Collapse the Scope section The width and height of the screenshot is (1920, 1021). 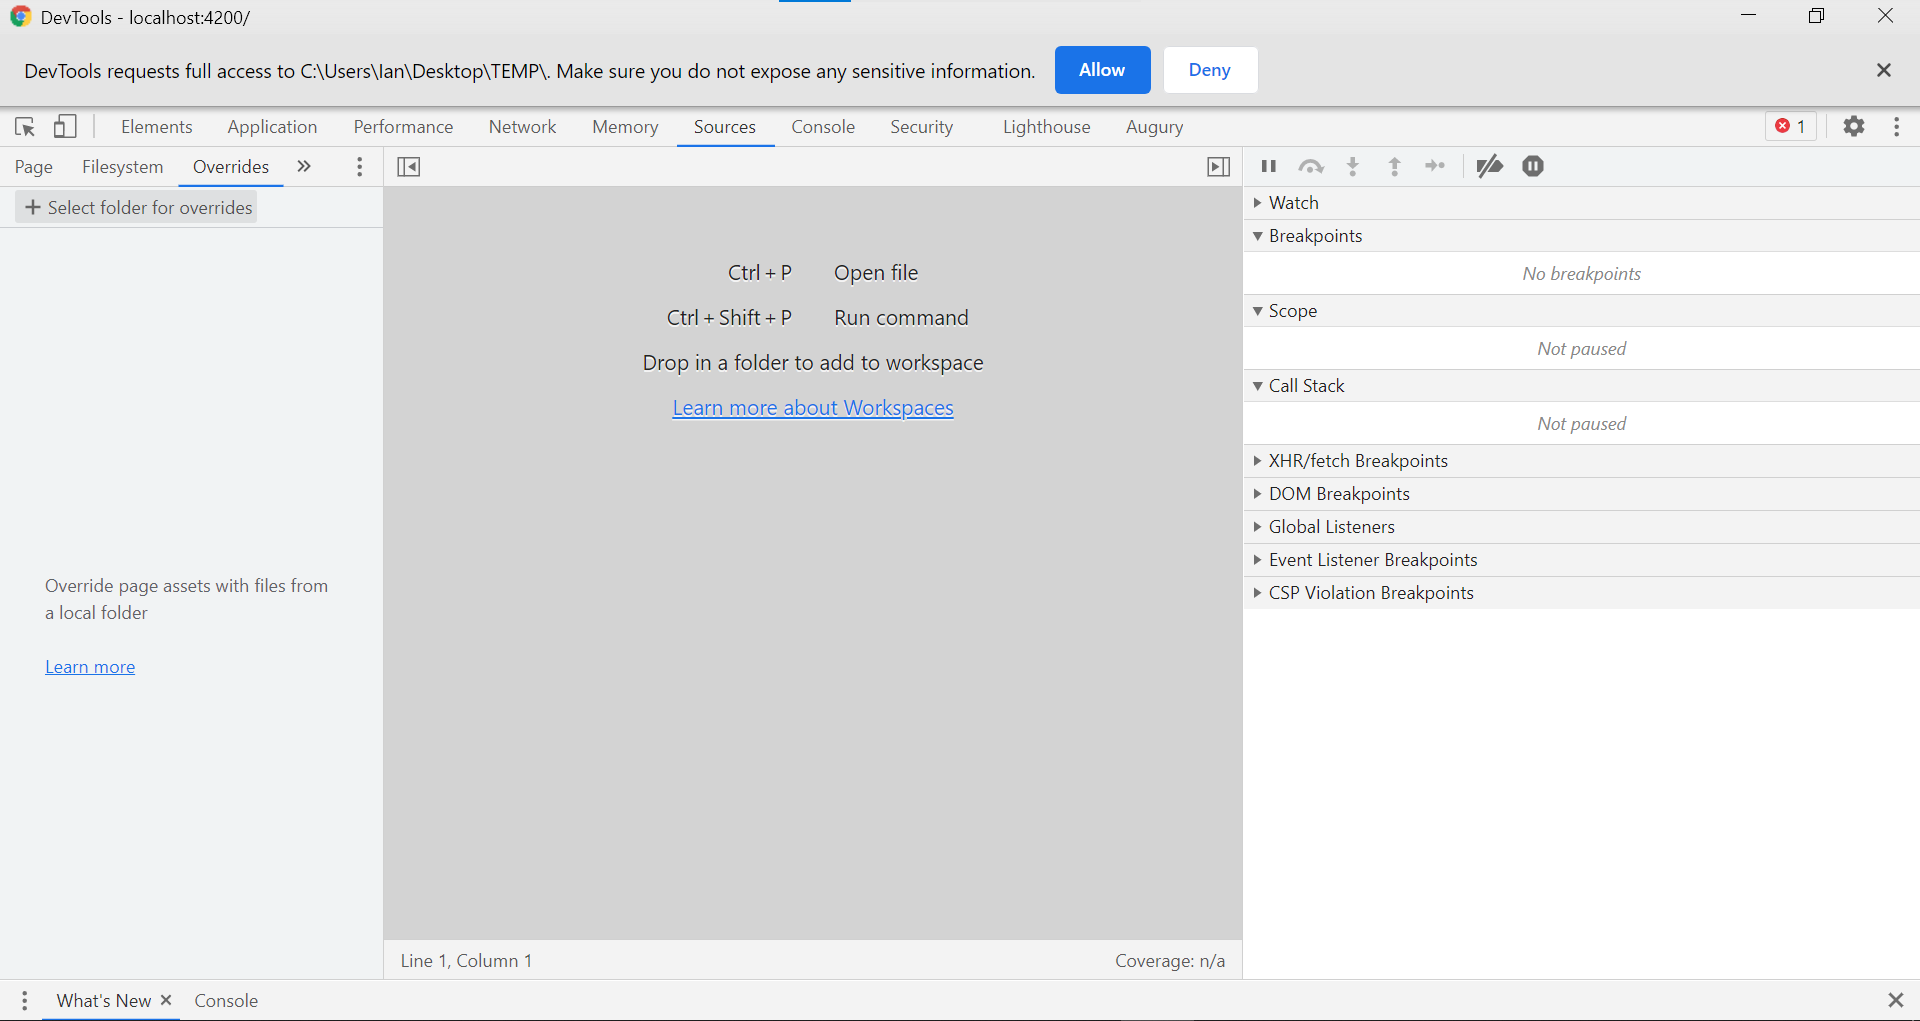[x=1581, y=311]
